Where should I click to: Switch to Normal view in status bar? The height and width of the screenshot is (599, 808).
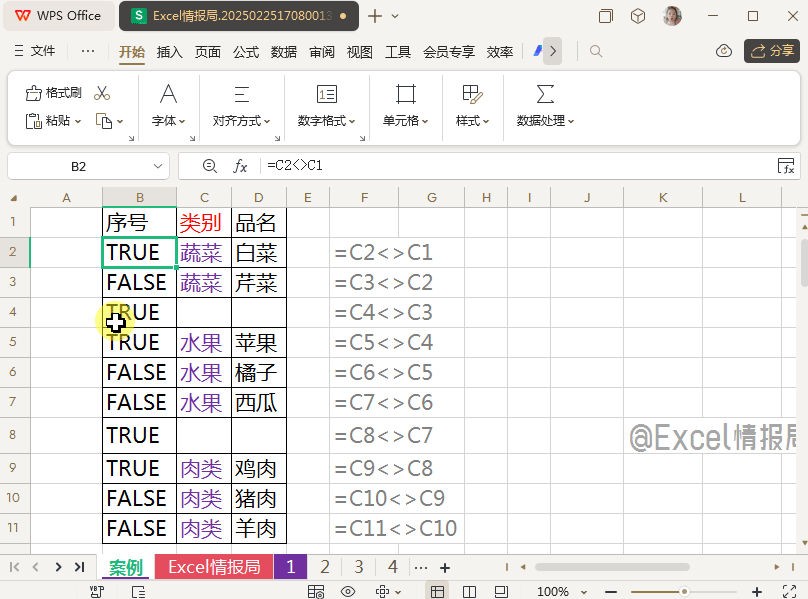(x=438, y=591)
